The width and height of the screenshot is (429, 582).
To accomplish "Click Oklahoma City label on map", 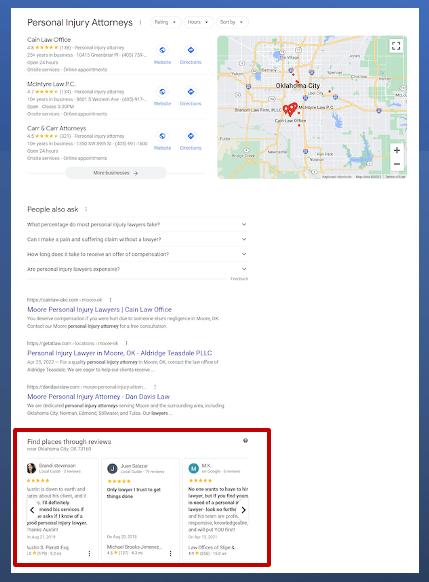I will 298,85.
